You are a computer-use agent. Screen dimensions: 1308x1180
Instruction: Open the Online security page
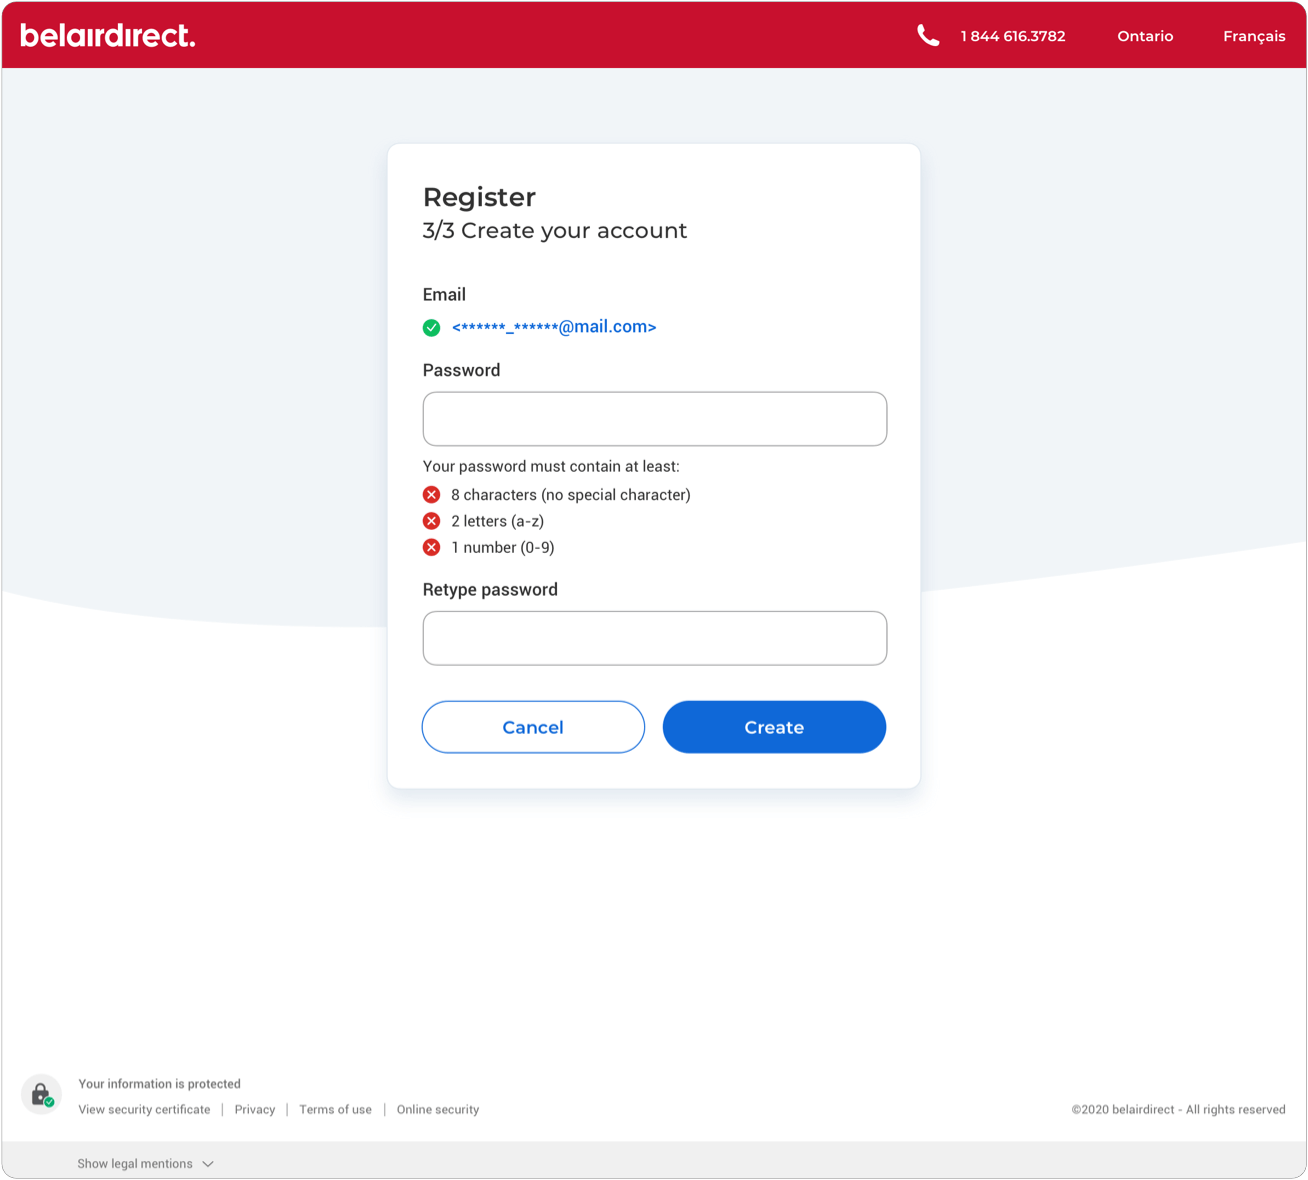[x=437, y=1109]
